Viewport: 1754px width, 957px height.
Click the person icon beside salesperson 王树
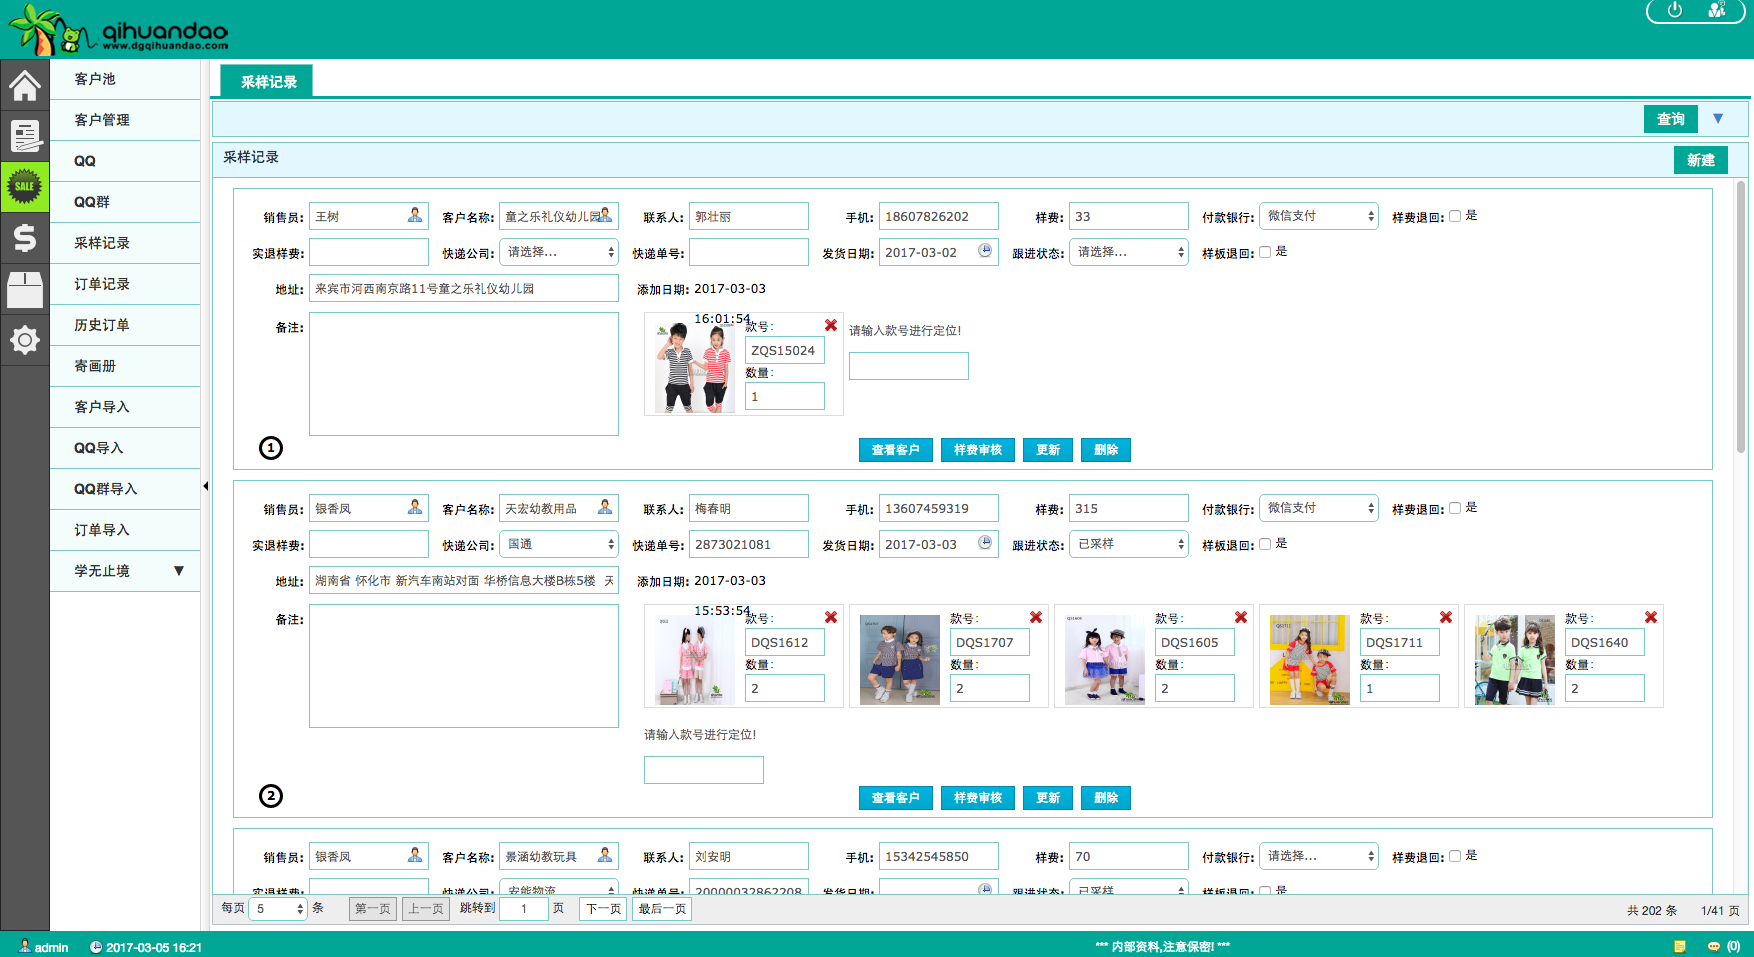click(x=415, y=215)
